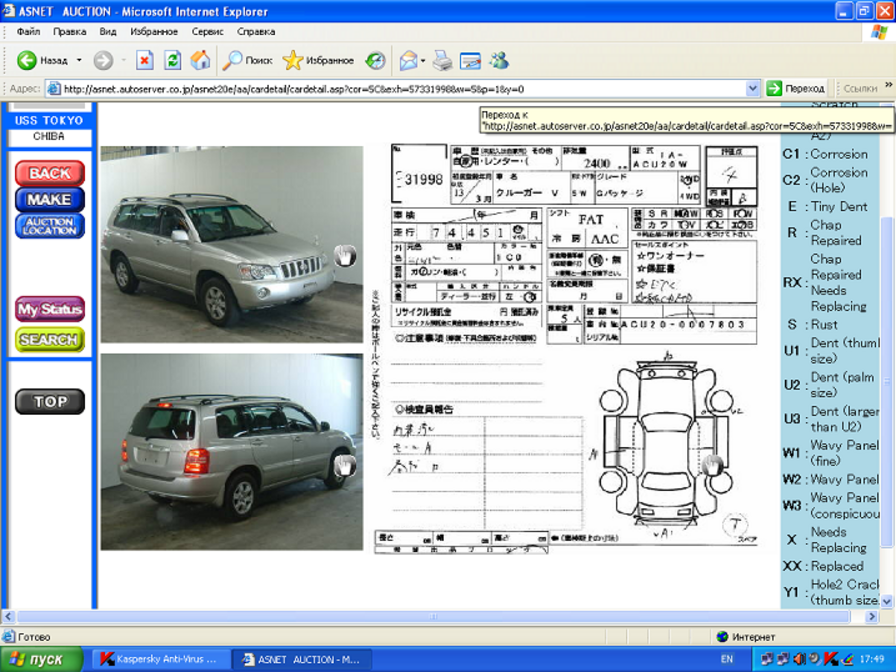Click the red BACK button
Screen dimensions: 896x672
pos(50,173)
